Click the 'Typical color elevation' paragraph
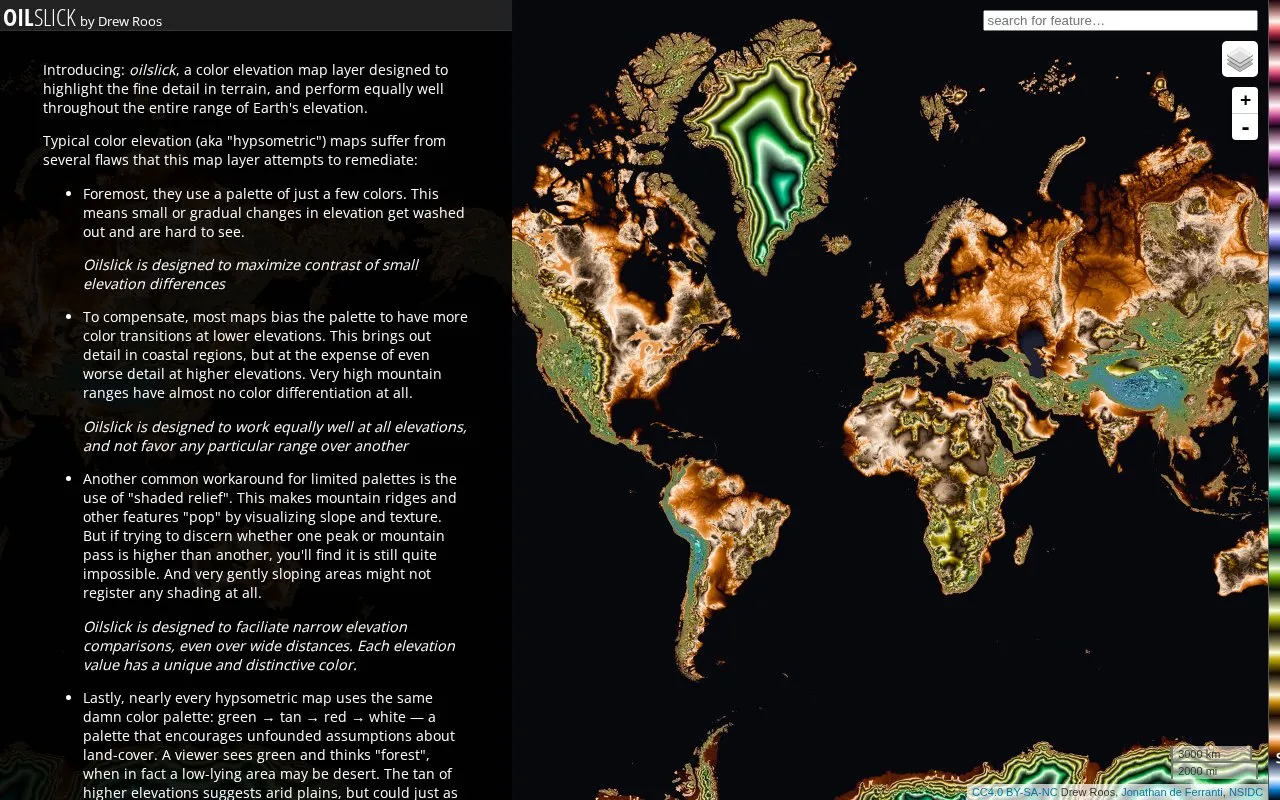The image size is (1280, 800). click(244, 150)
